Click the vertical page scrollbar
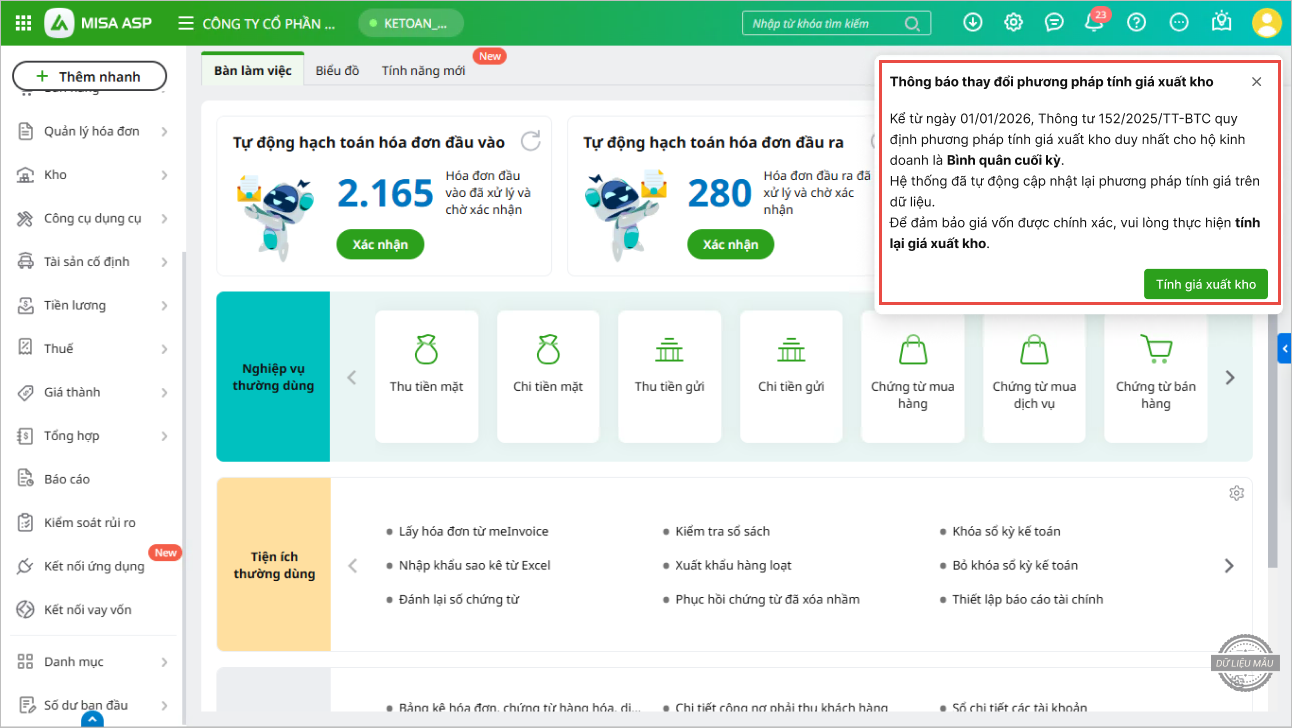This screenshot has height=728, width=1292. click(x=1272, y=450)
